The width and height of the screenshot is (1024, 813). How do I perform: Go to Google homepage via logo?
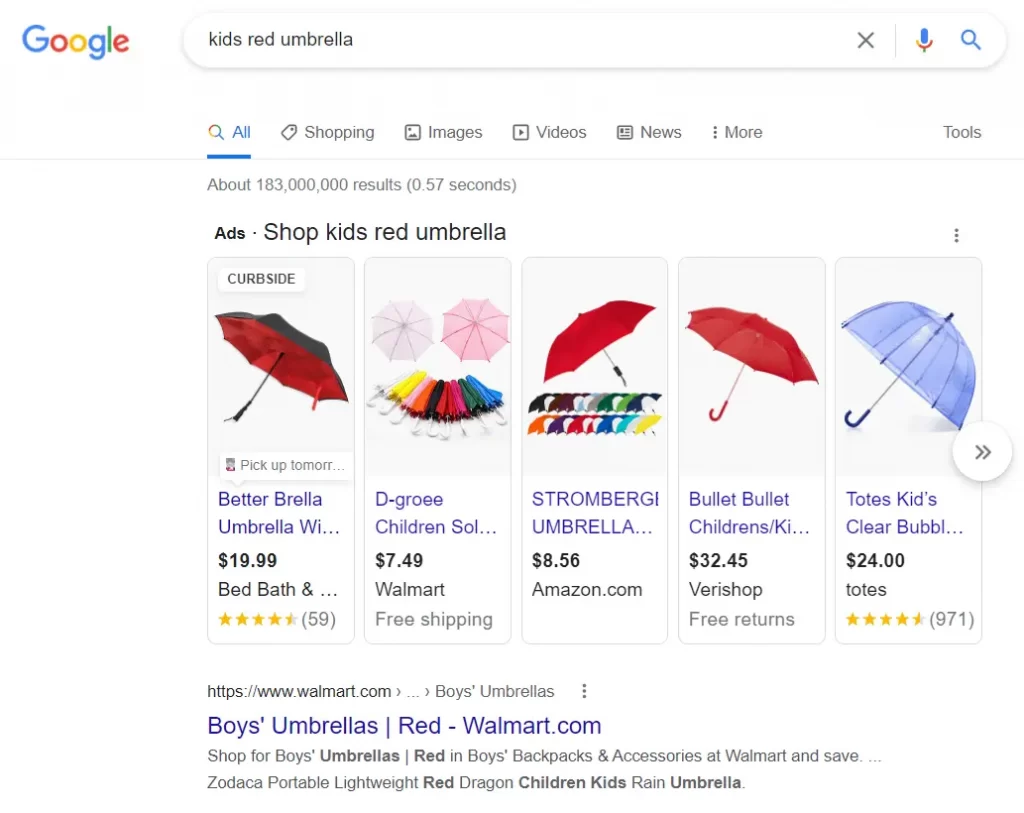(x=76, y=41)
